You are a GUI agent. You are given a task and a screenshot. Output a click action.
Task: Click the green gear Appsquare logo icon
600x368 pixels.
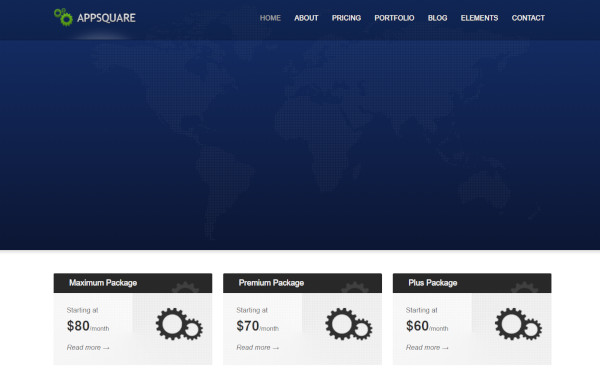click(x=63, y=17)
